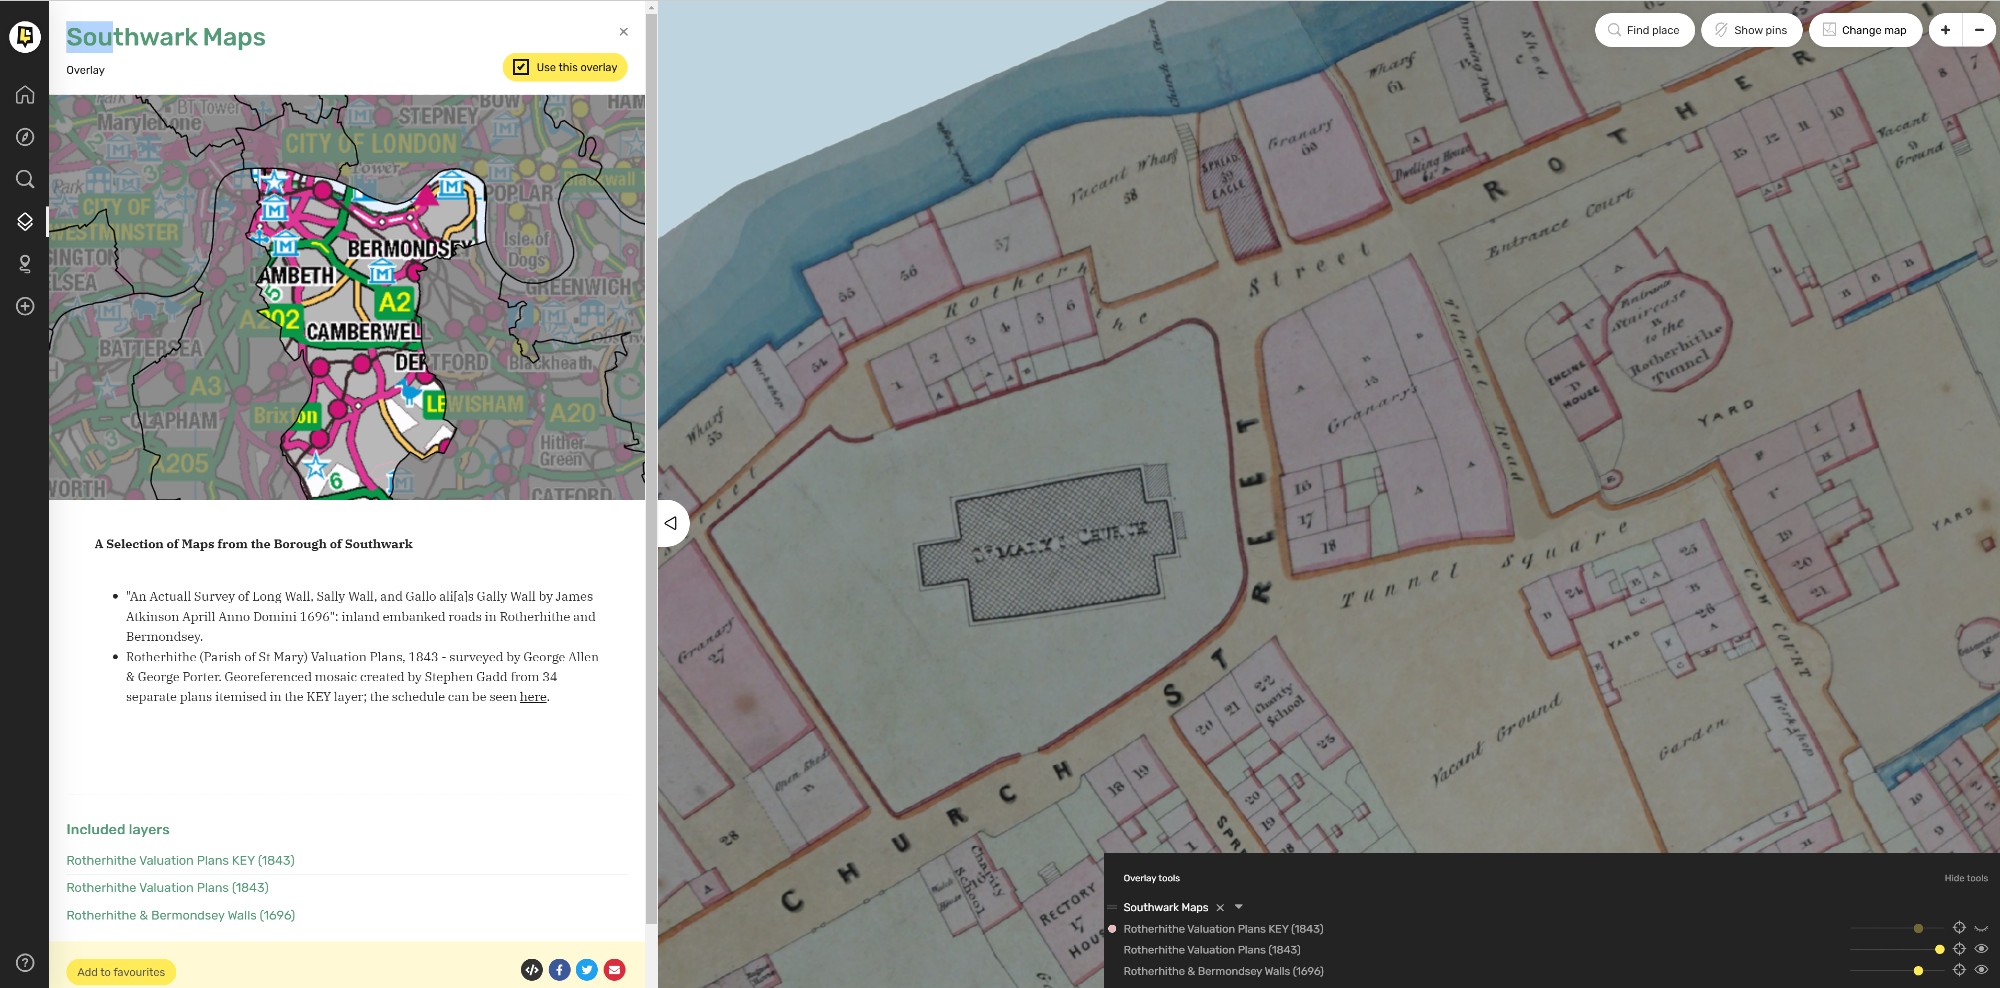Open the layers icon in left sidebar
The image size is (2000, 988).
(25, 221)
